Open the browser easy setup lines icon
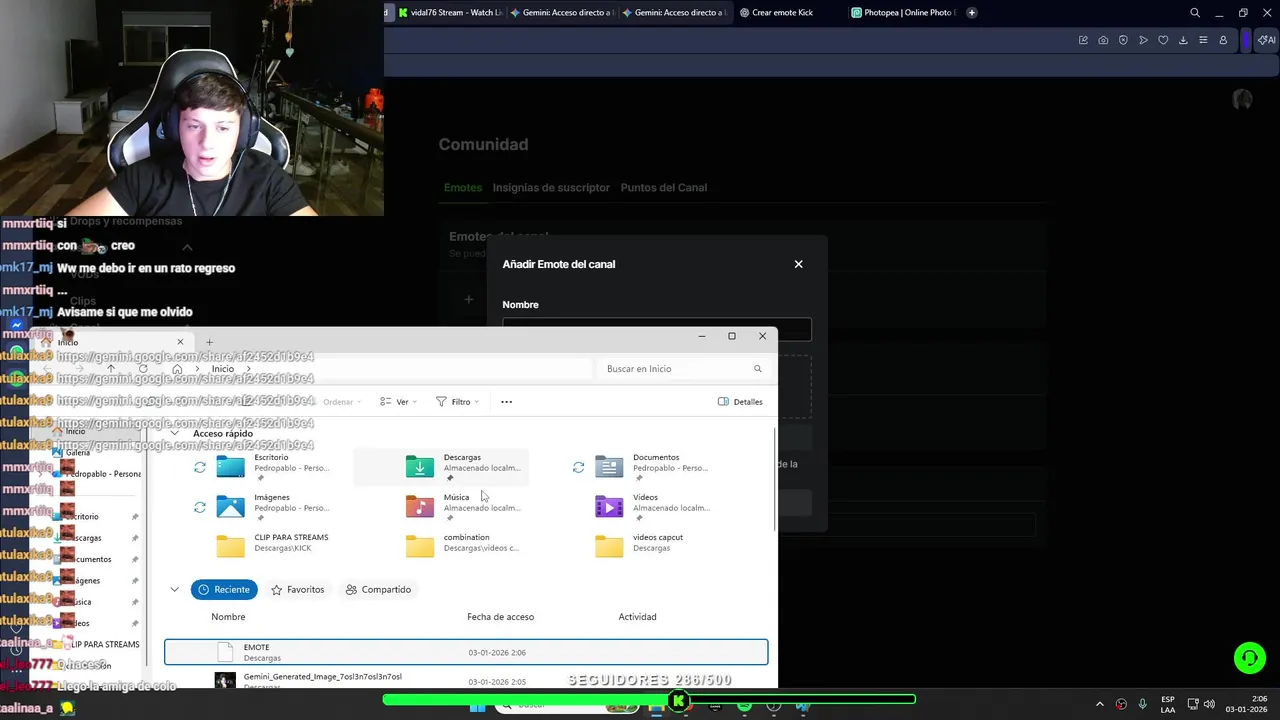 (x=1203, y=40)
